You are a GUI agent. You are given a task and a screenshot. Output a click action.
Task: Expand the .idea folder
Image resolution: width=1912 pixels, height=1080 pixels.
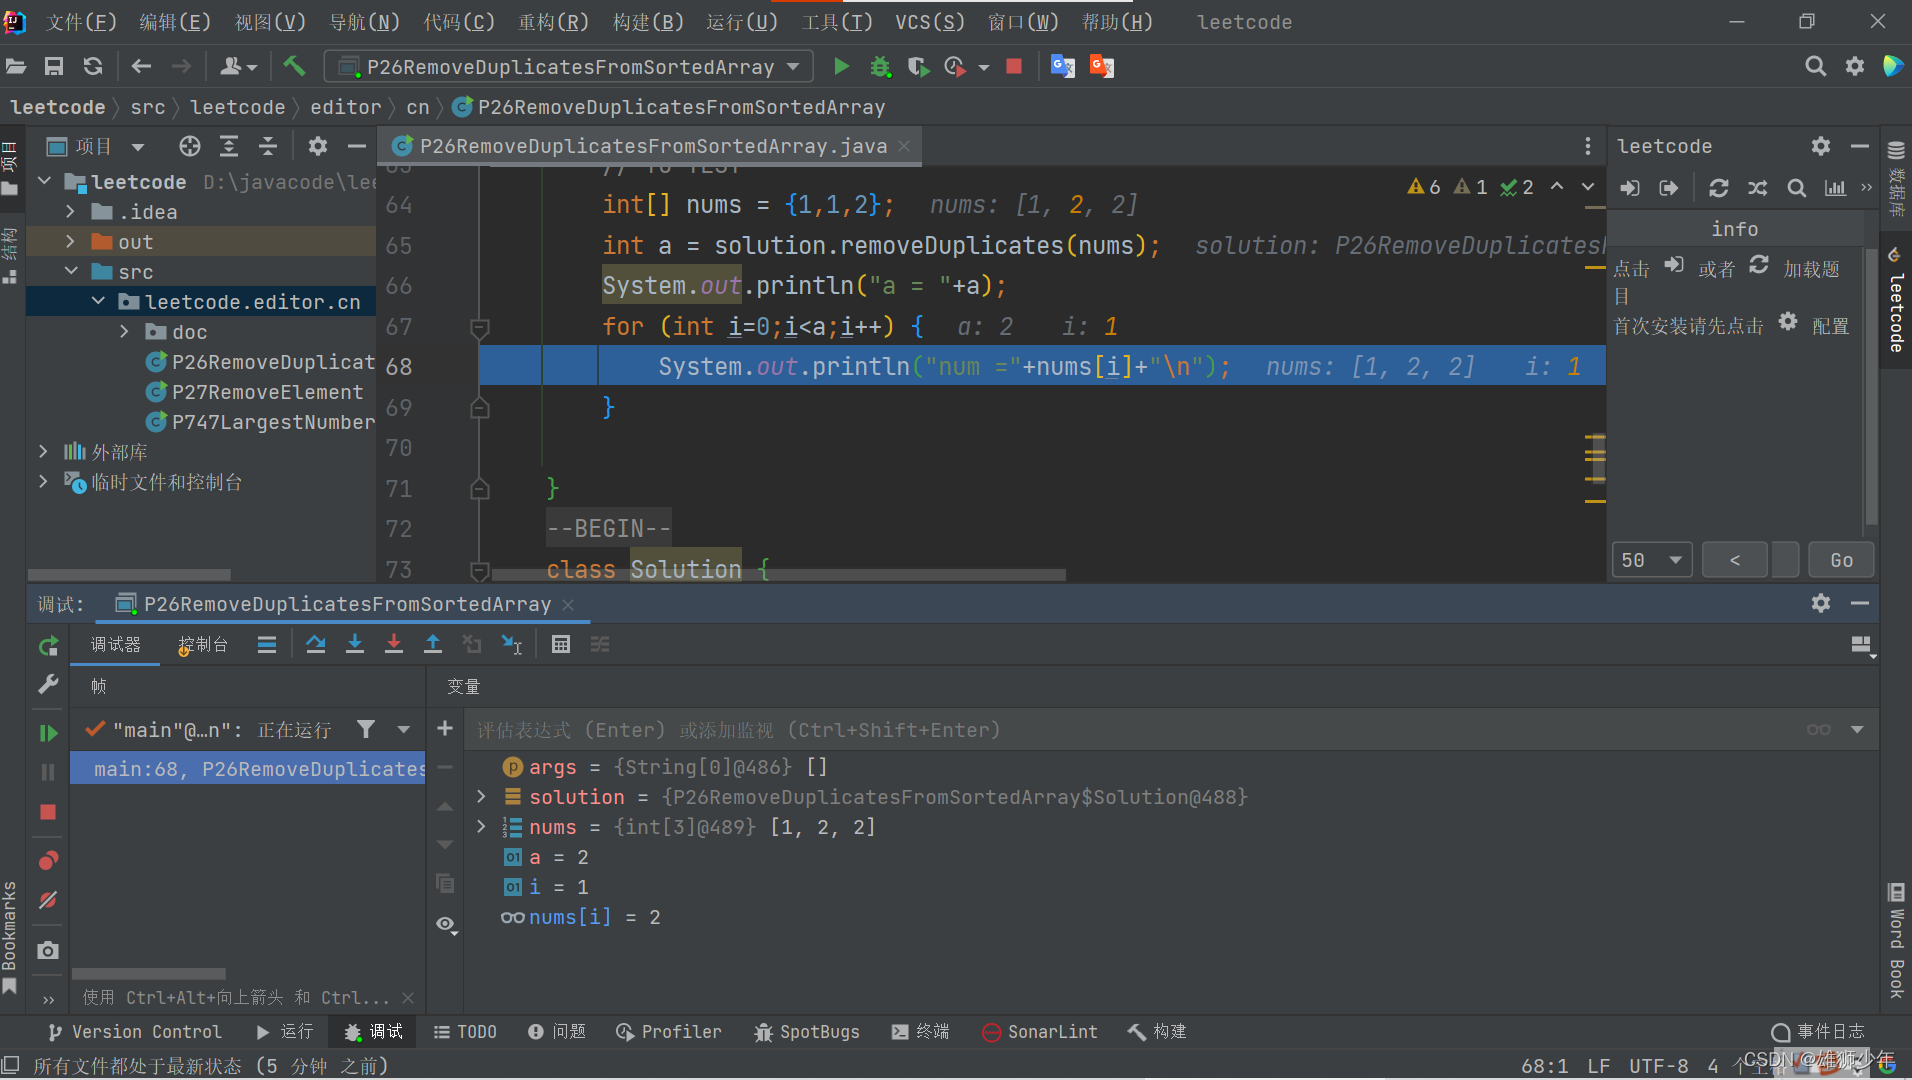point(70,212)
